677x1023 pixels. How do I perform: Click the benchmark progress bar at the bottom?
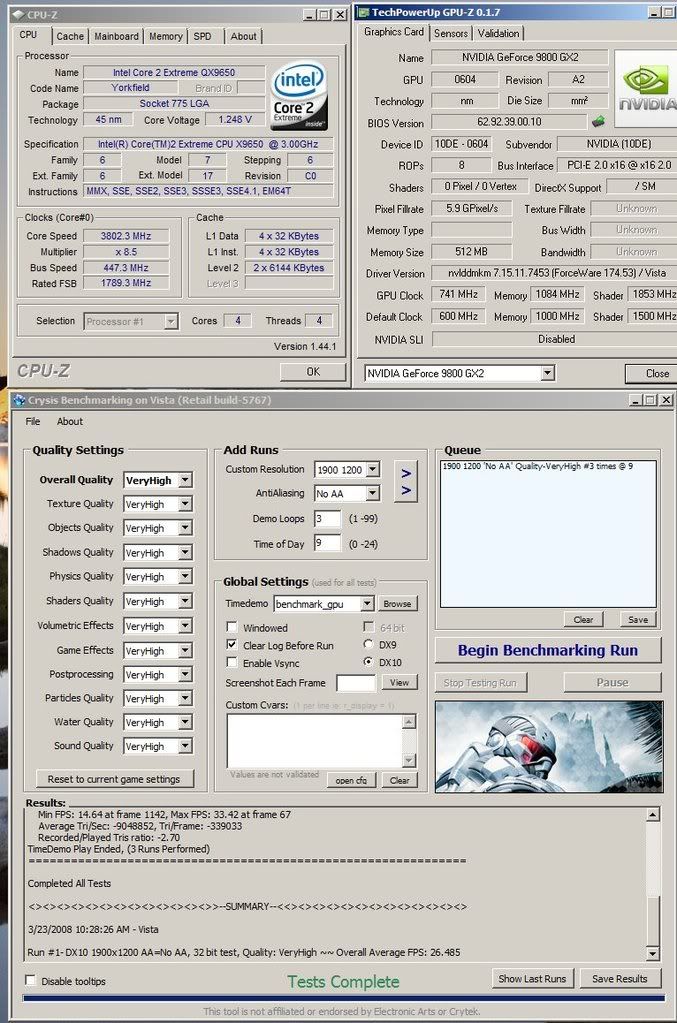[x=344, y=998]
